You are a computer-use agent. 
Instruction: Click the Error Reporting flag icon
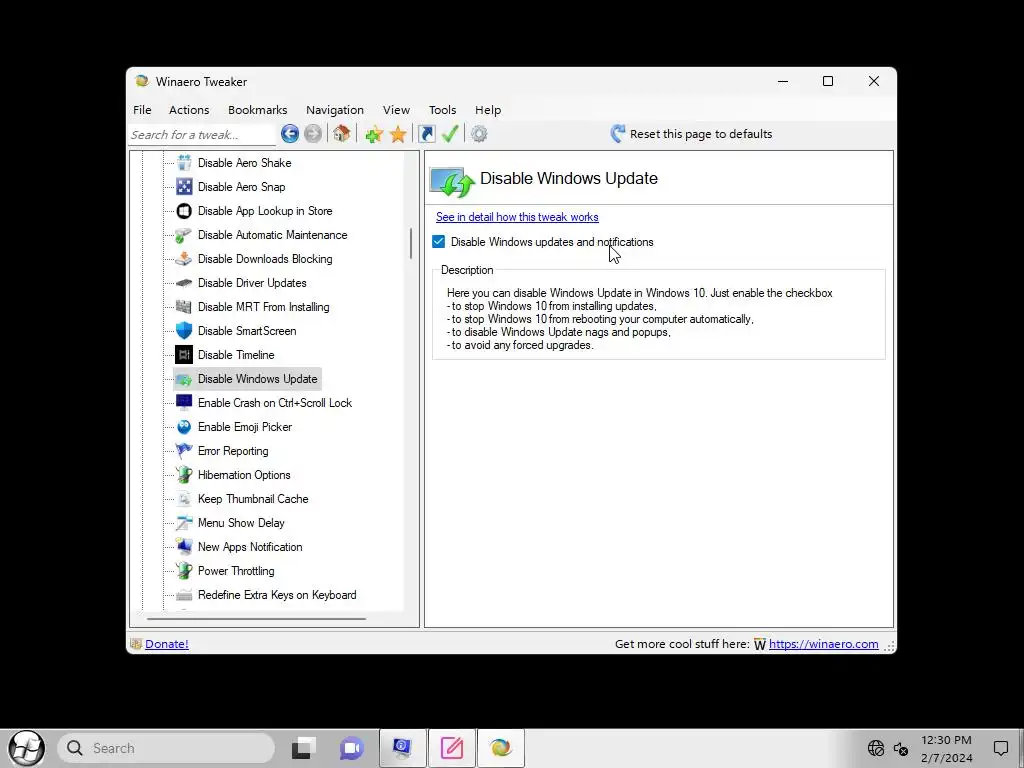[184, 451]
